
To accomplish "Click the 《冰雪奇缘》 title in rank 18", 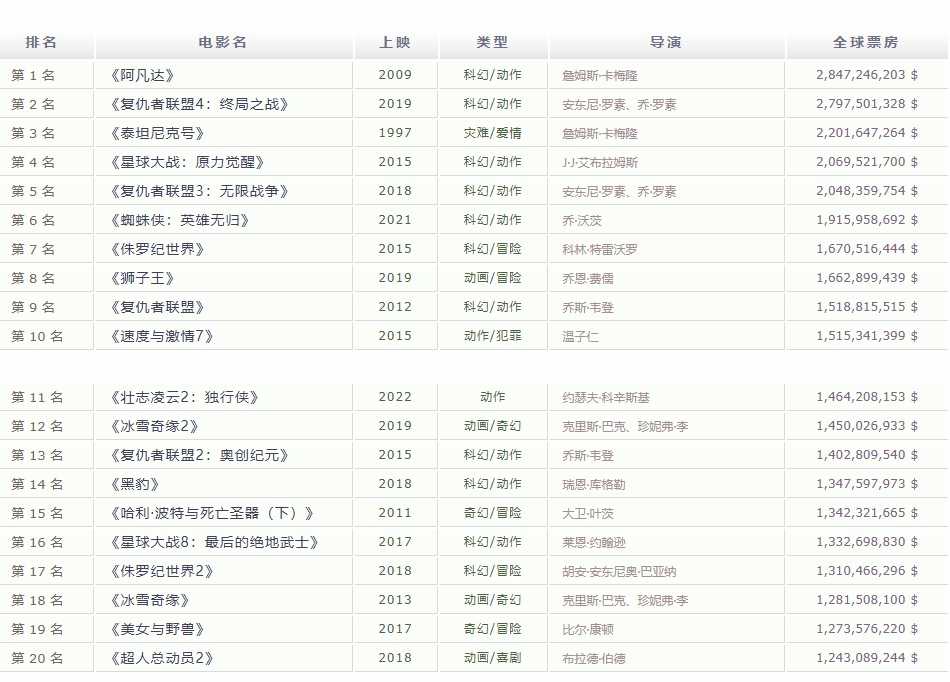I will pos(150,601).
